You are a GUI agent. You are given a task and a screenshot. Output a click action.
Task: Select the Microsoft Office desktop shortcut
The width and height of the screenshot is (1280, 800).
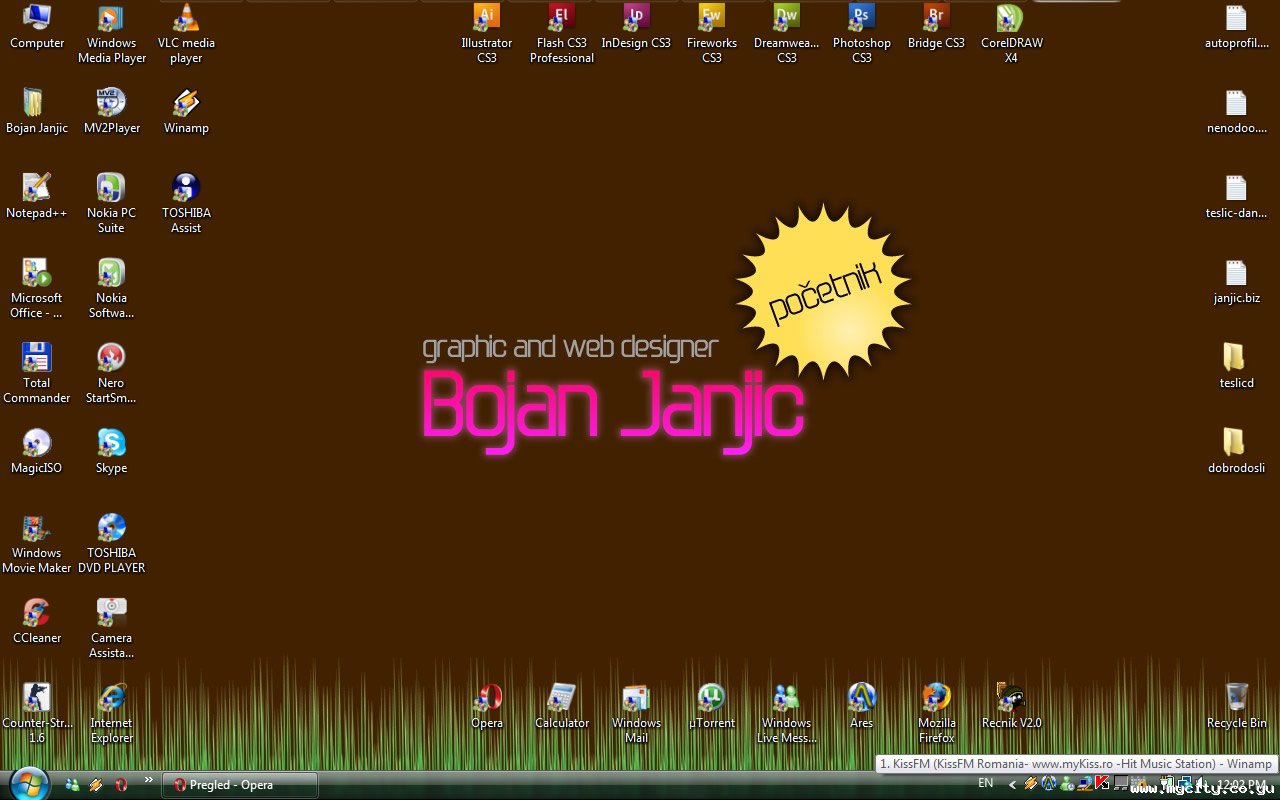[x=37, y=289]
